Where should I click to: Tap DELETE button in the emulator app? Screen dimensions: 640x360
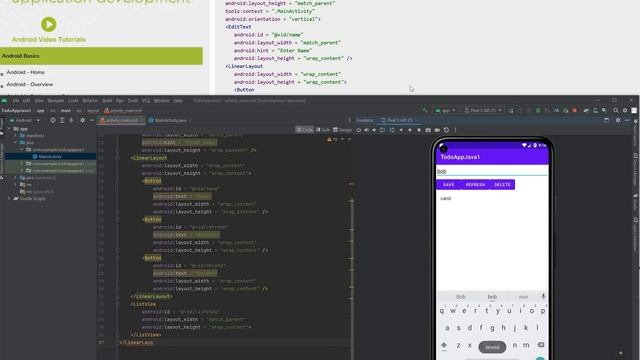[502, 184]
